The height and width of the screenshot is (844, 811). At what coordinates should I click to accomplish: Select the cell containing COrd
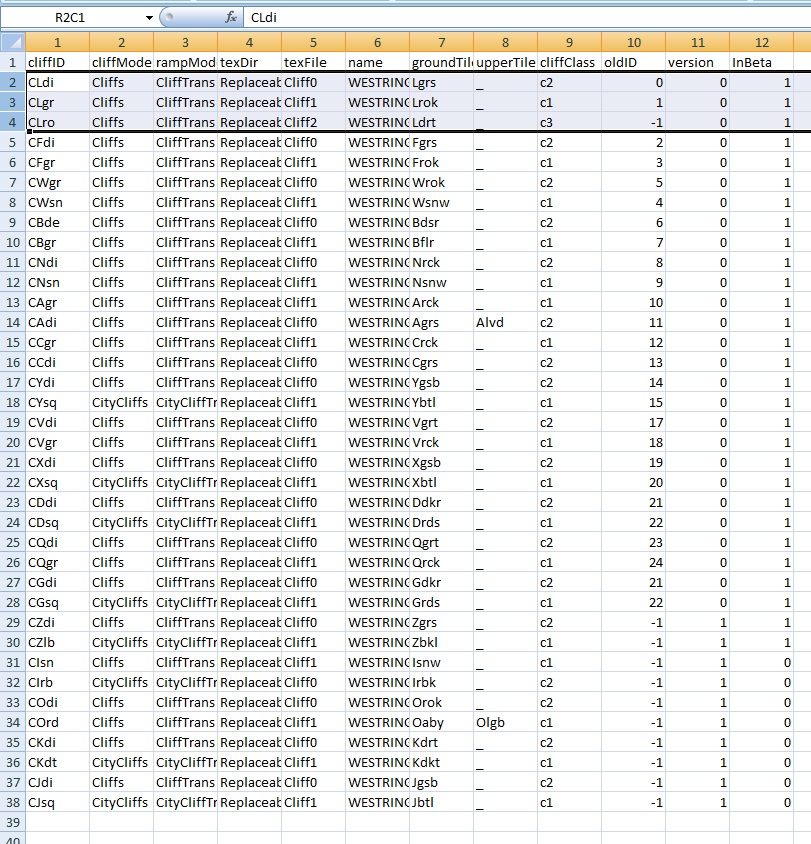pyautogui.click(x=58, y=722)
